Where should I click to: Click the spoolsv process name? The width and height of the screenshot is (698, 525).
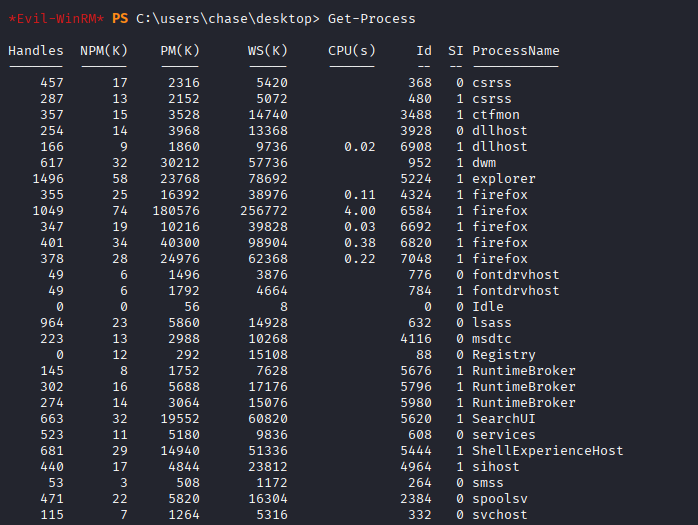click(x=499, y=500)
